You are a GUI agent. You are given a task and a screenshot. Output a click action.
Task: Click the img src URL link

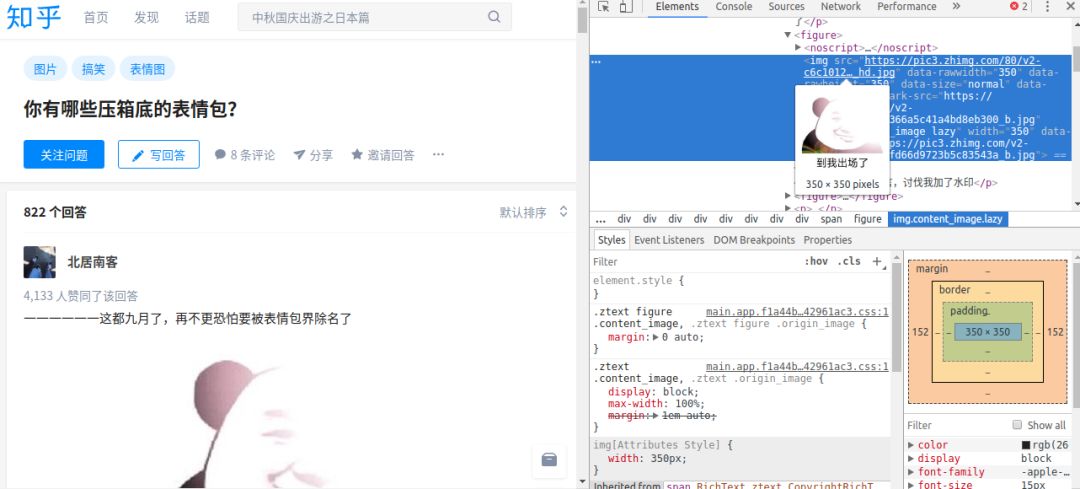pos(922,66)
